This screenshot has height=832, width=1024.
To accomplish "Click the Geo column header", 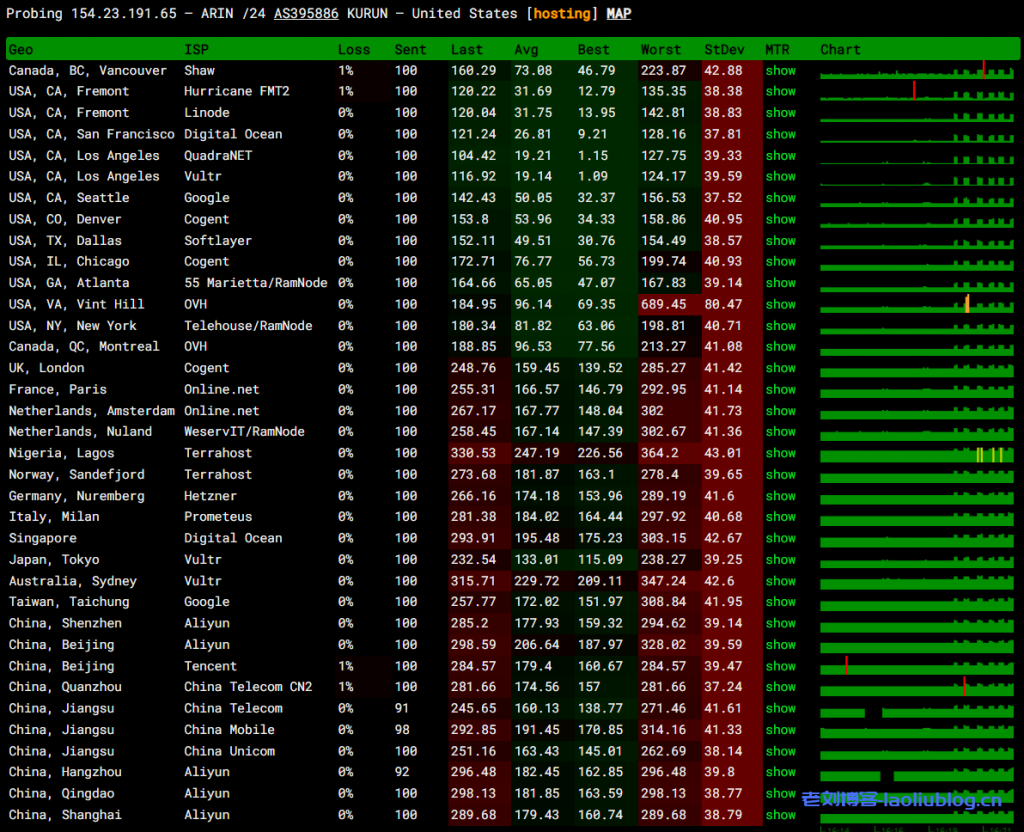I will (21, 50).
